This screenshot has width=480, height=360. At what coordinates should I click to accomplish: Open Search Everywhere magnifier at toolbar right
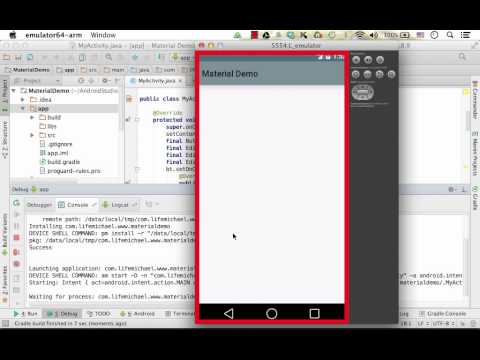[x=462, y=57]
